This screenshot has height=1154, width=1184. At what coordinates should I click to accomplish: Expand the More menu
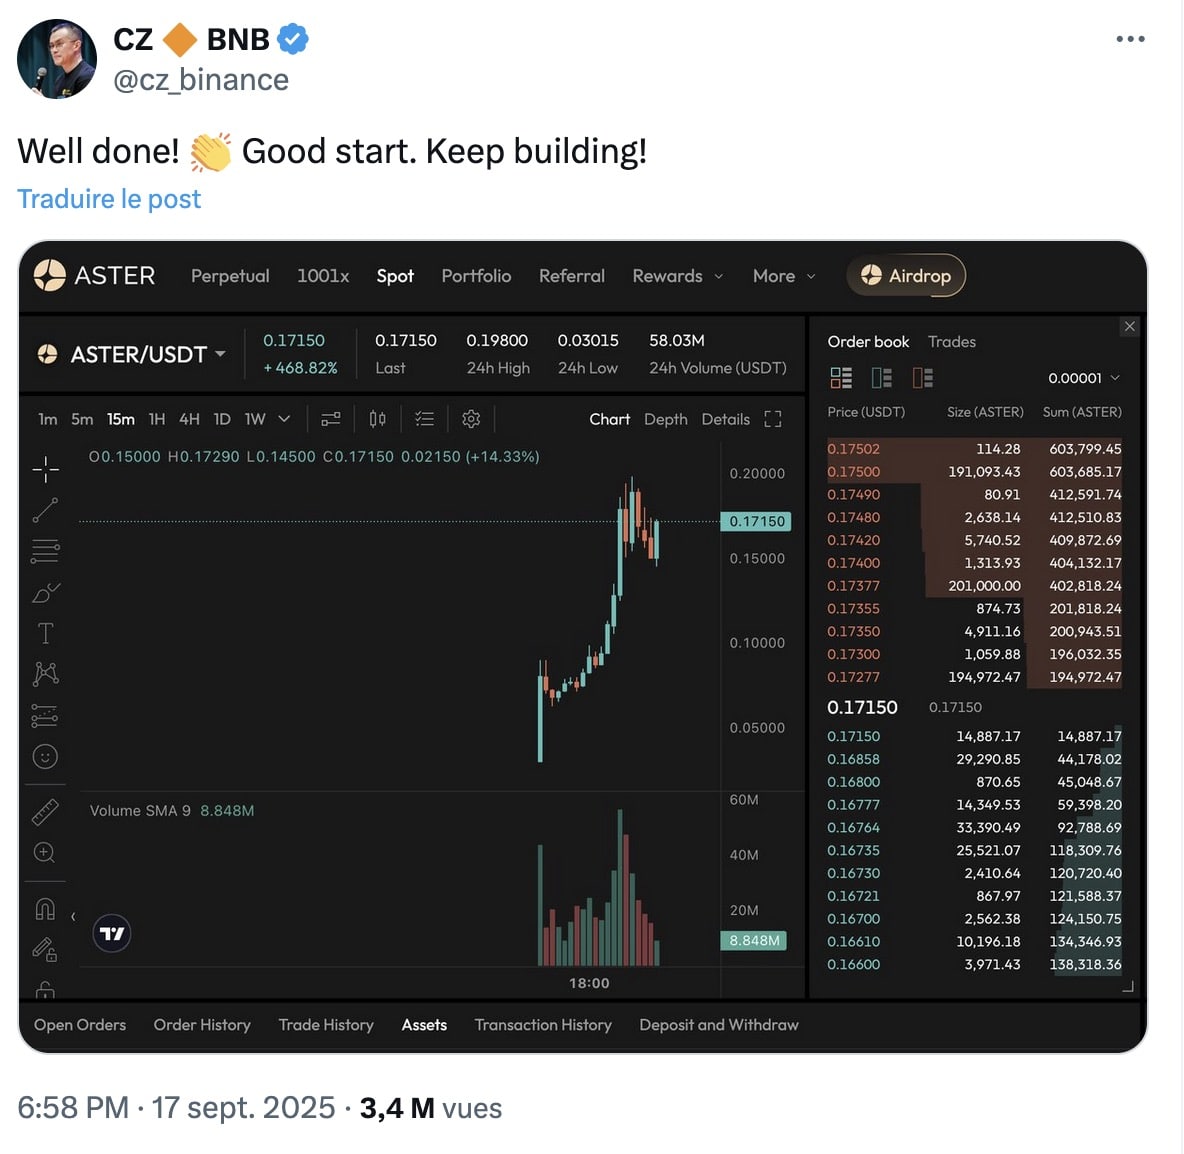(x=784, y=276)
